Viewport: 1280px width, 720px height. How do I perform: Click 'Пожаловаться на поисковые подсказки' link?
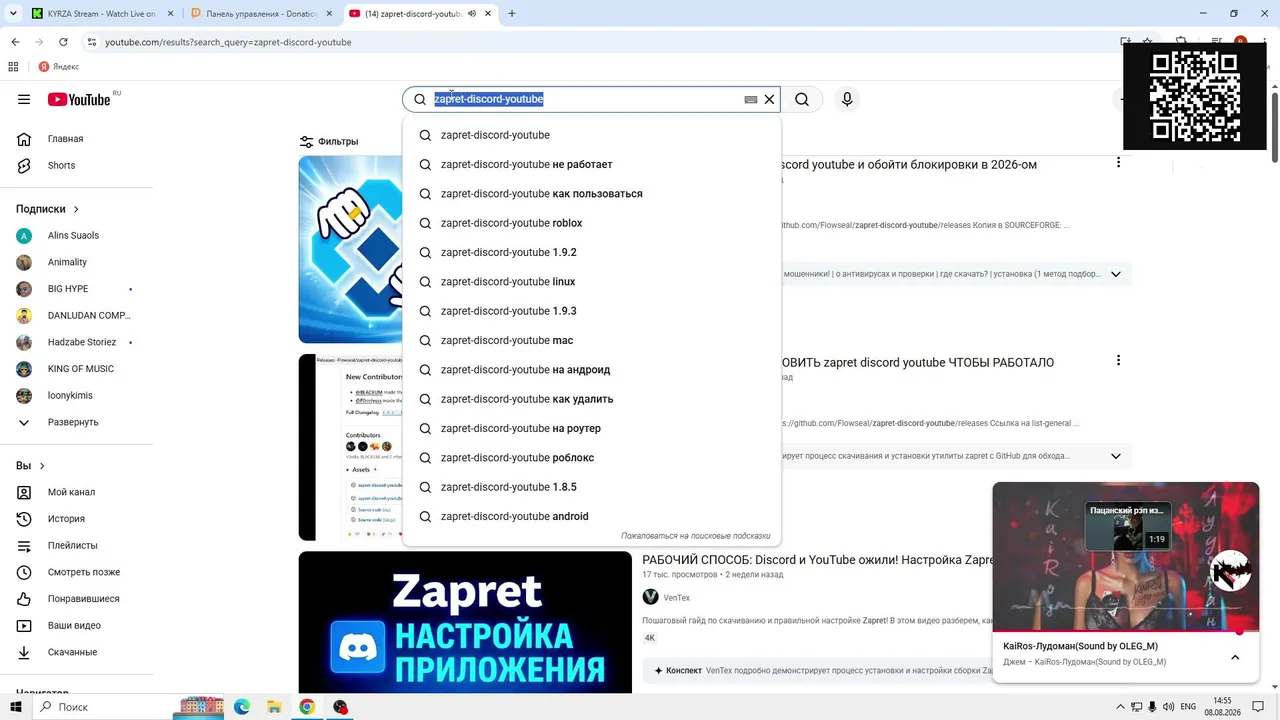695,536
